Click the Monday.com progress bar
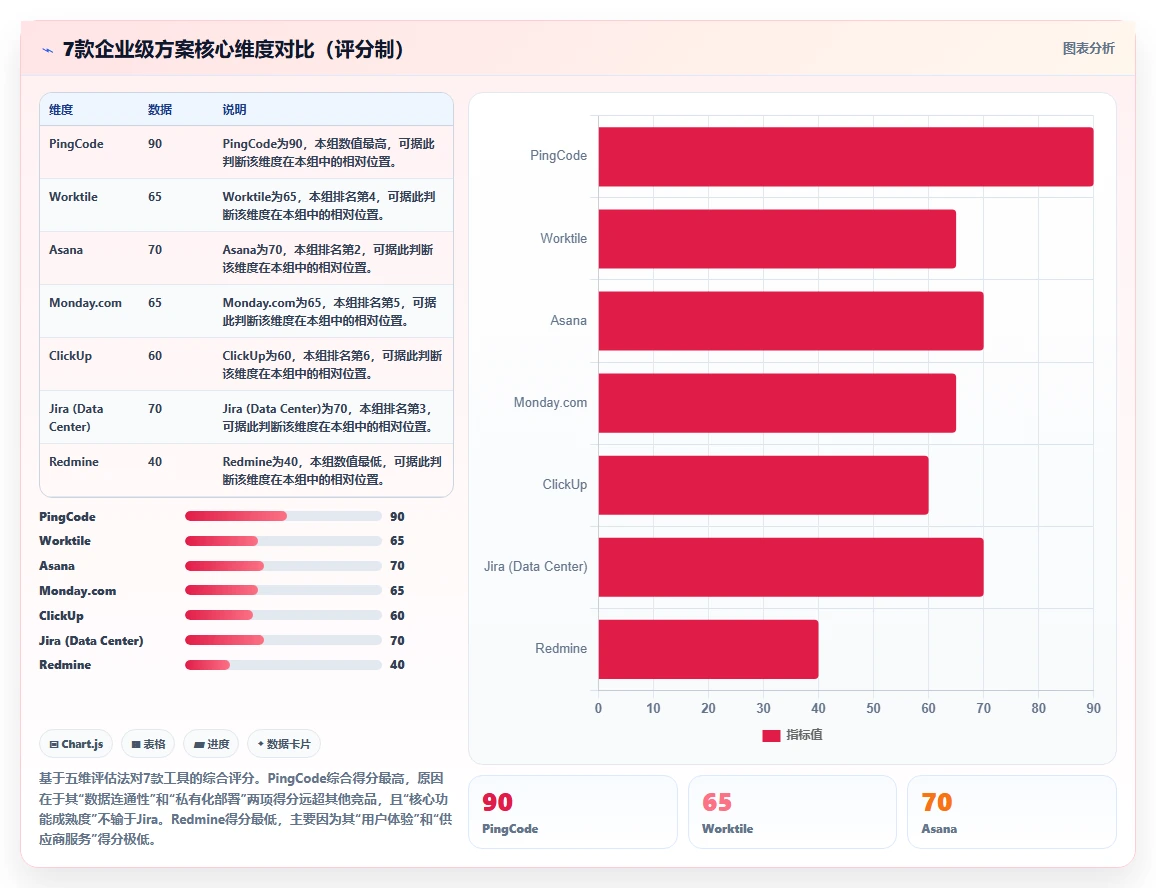The width and height of the screenshot is (1156, 888). (x=283, y=590)
